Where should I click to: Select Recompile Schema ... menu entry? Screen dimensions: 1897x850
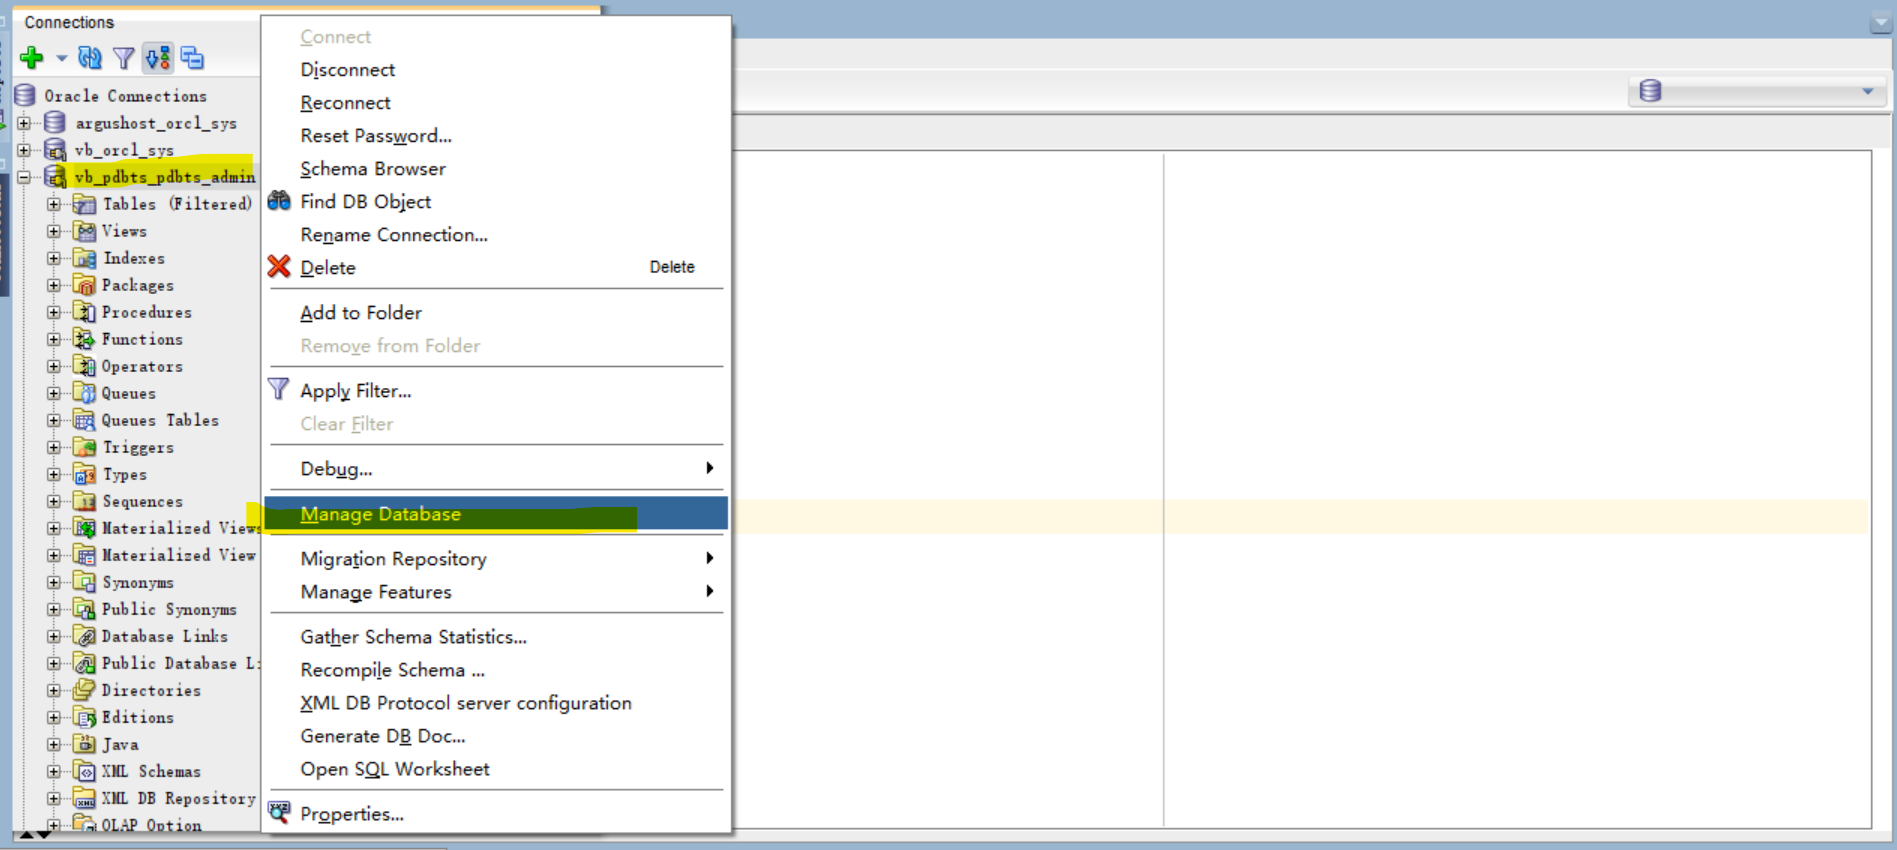[495, 669]
